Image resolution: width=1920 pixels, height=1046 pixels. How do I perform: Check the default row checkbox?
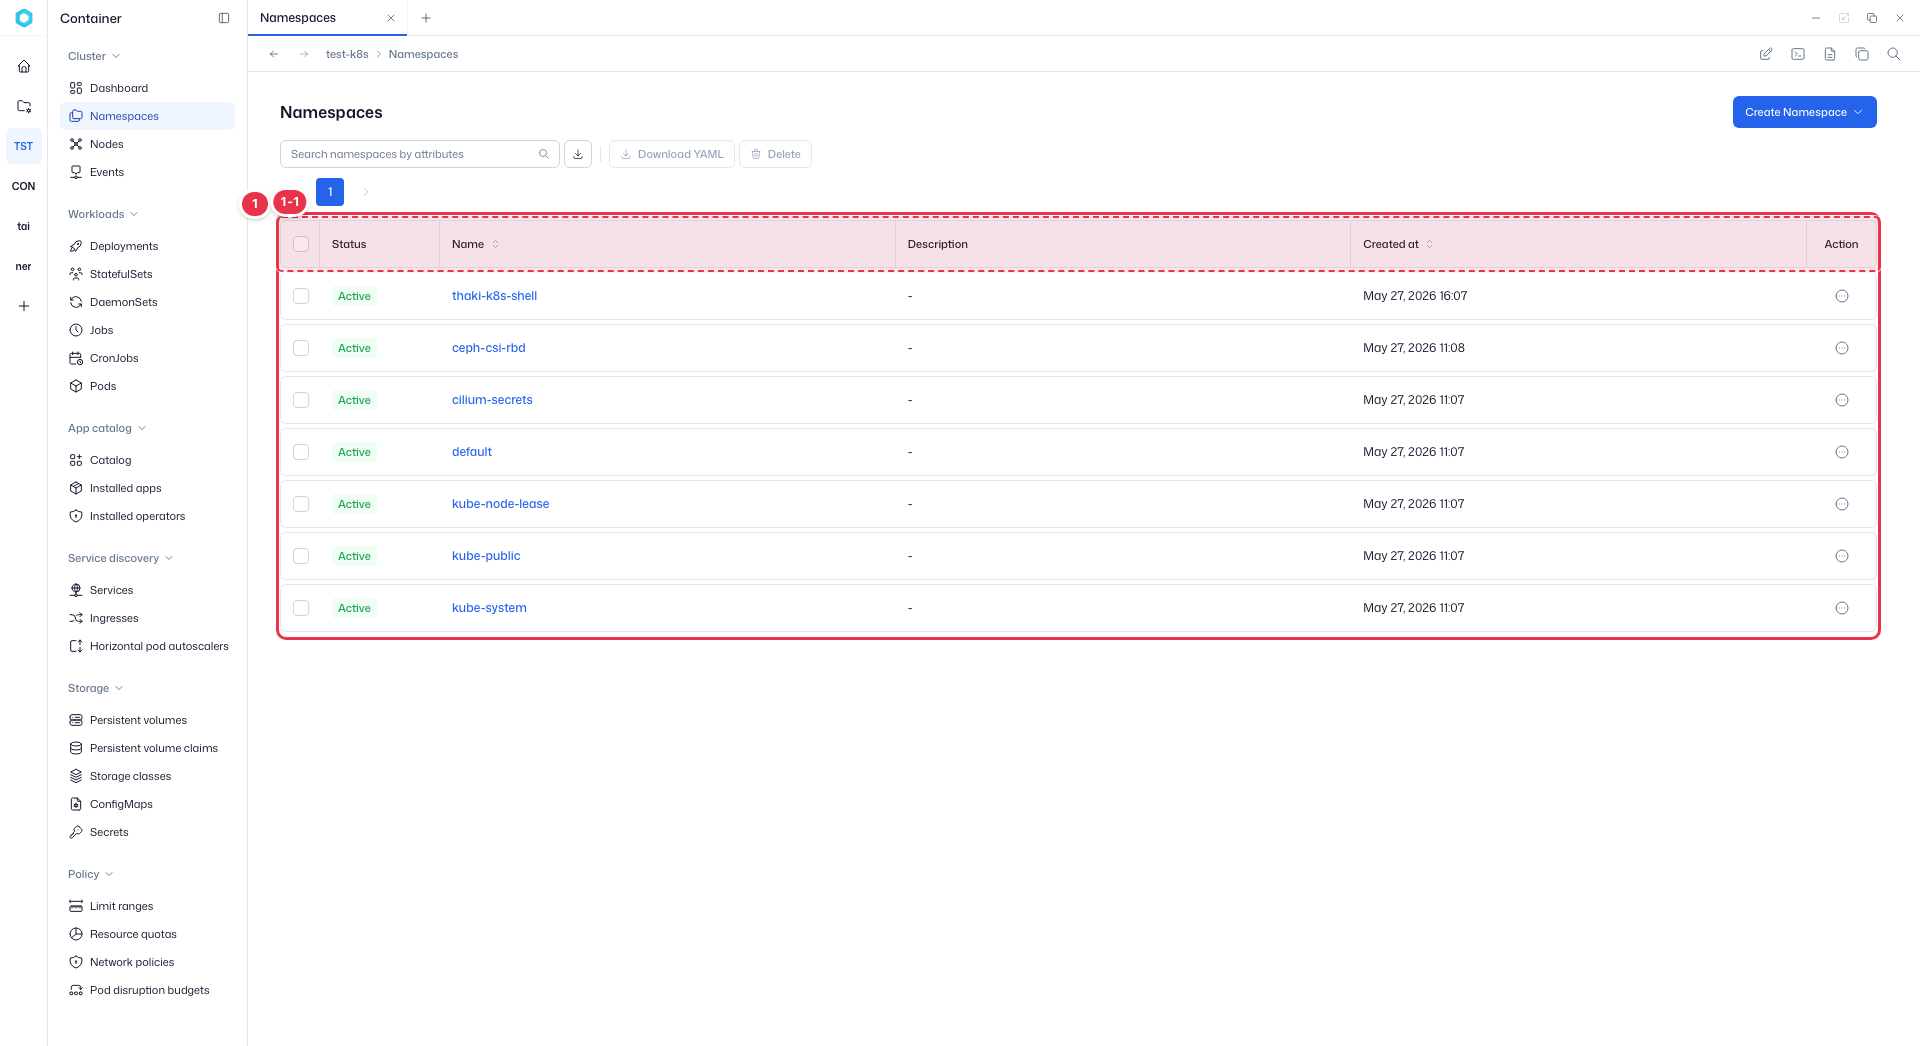(x=301, y=452)
